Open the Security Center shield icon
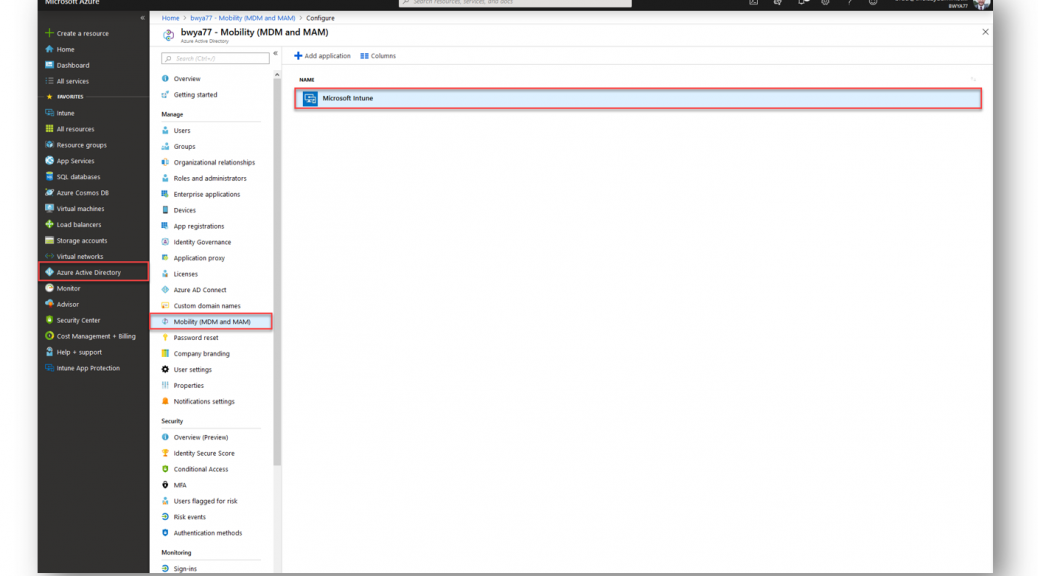This screenshot has width=1038, height=576. pyautogui.click(x=49, y=320)
